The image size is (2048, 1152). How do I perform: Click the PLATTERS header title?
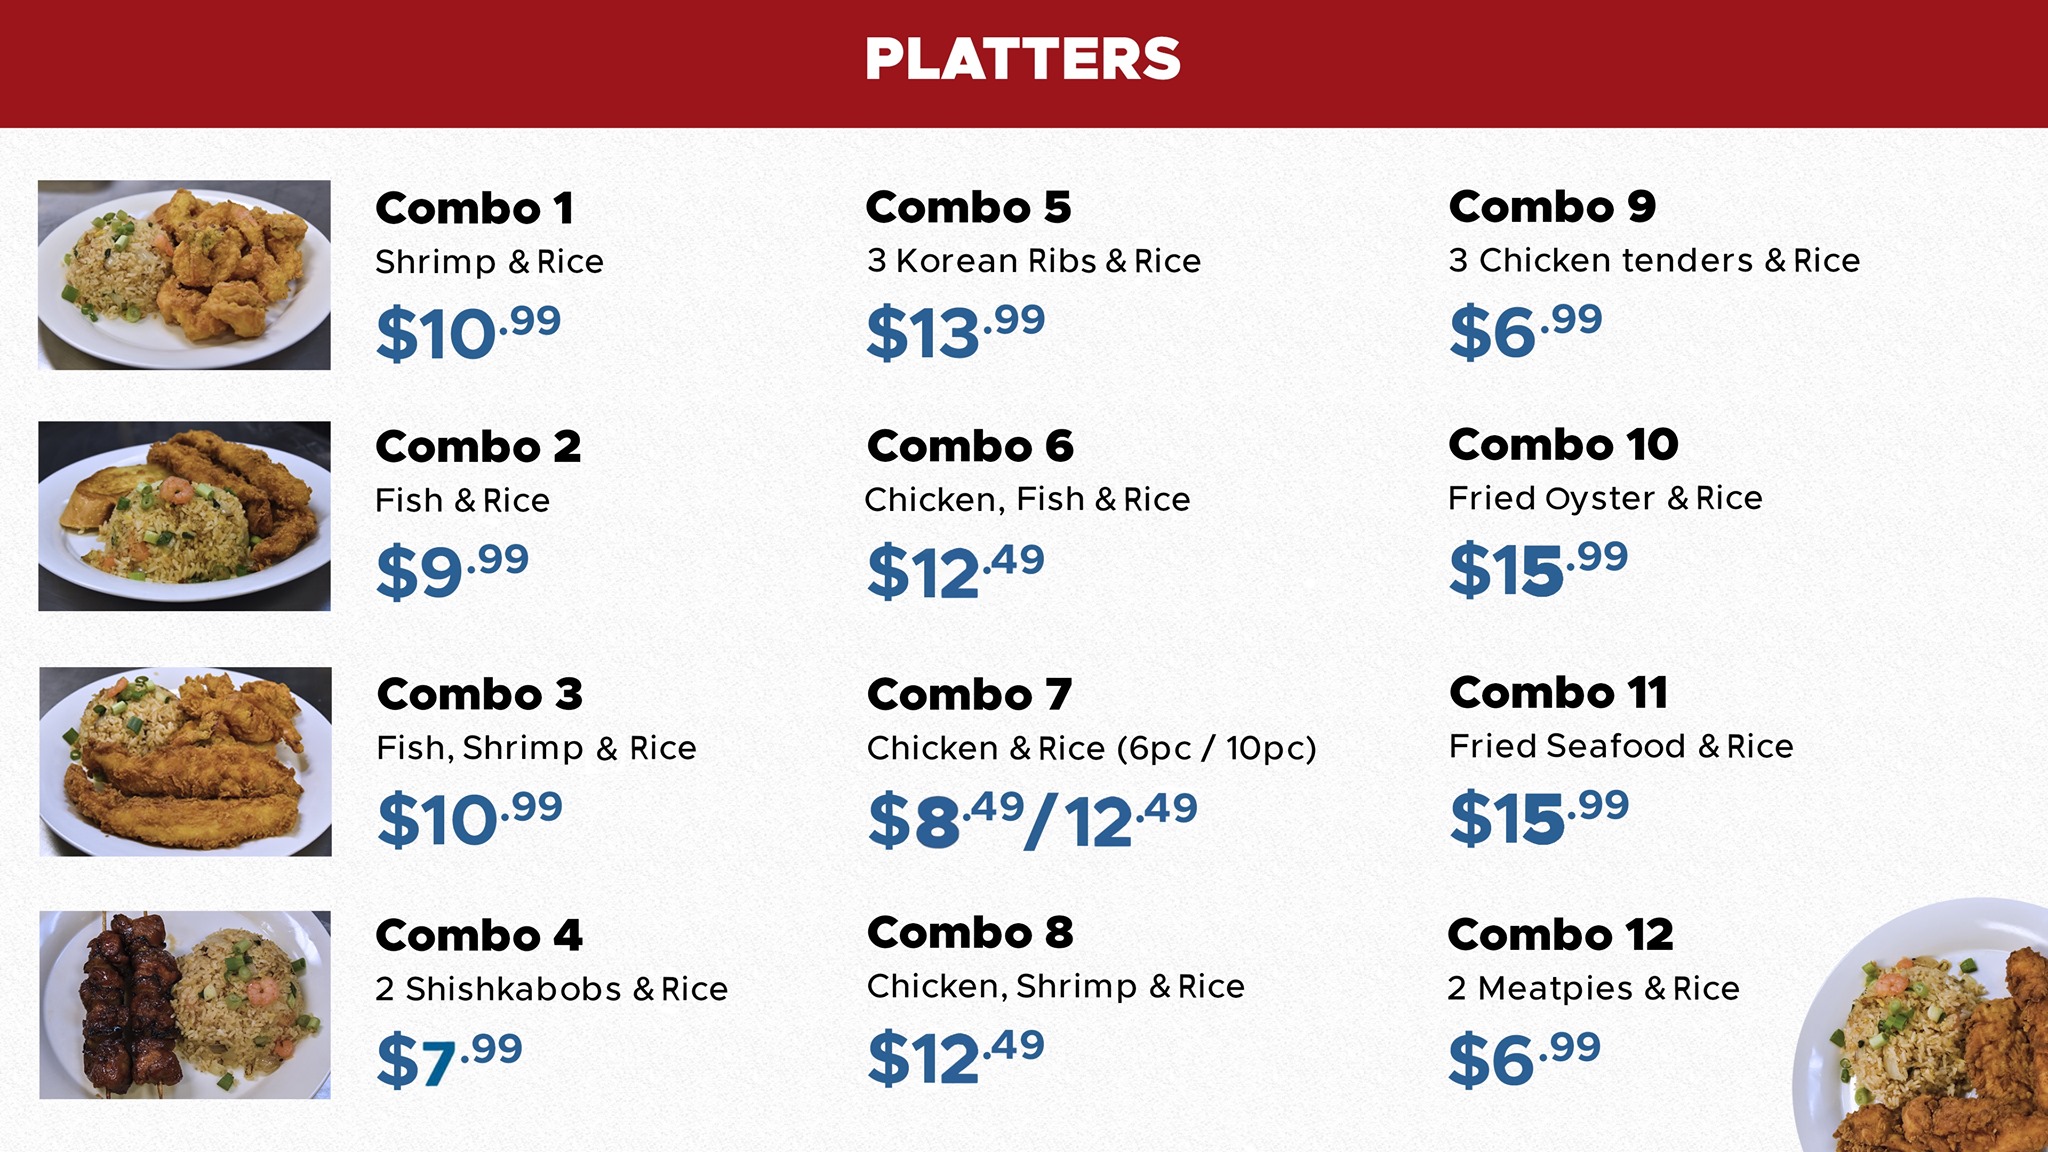click(x=1022, y=59)
